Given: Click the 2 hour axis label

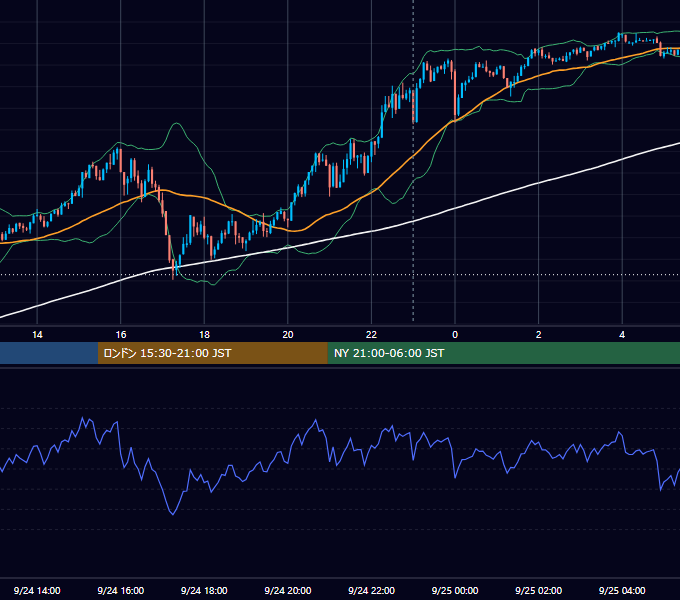Looking at the screenshot, I should (539, 335).
